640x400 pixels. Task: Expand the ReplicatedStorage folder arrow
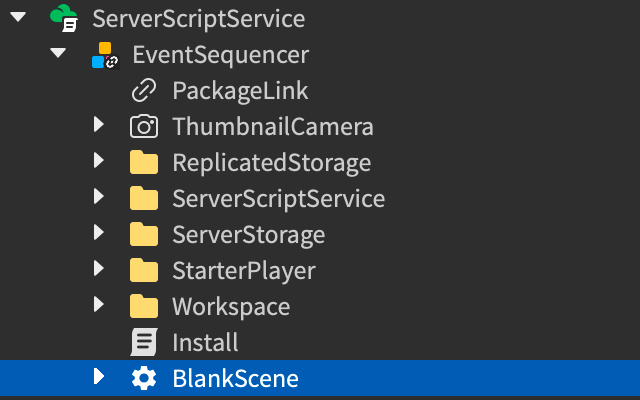tap(98, 162)
